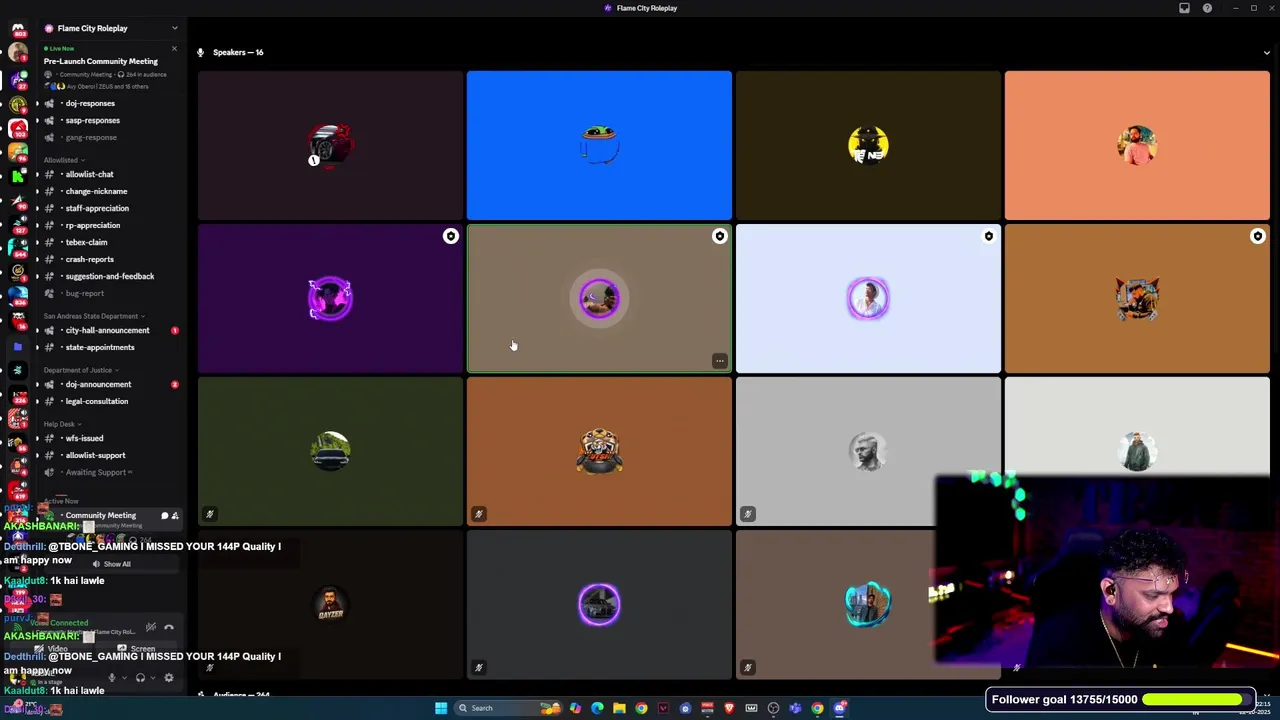
Task: Collapse the Help Desk category
Action: [62, 424]
